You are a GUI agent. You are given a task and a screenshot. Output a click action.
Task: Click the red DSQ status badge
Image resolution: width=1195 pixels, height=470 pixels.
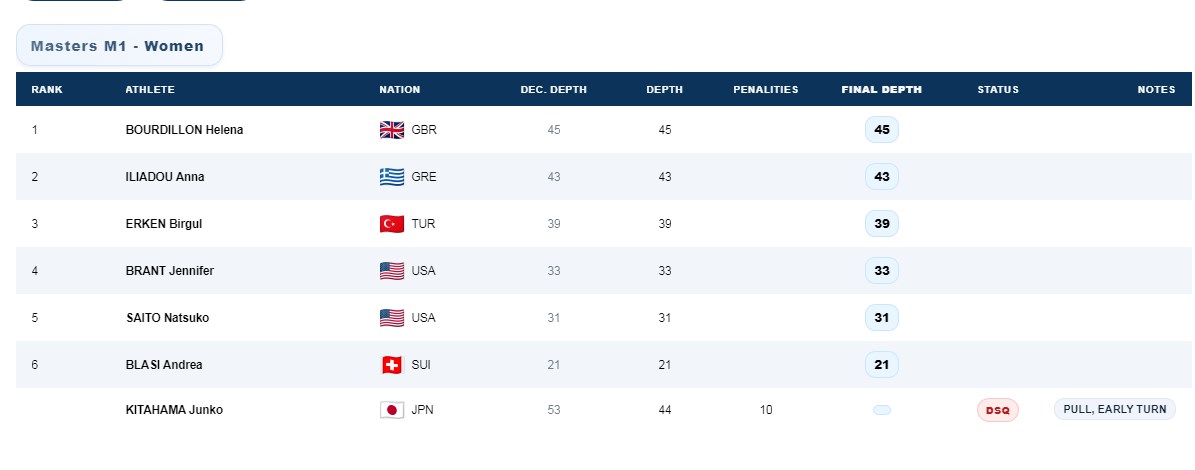(x=998, y=410)
